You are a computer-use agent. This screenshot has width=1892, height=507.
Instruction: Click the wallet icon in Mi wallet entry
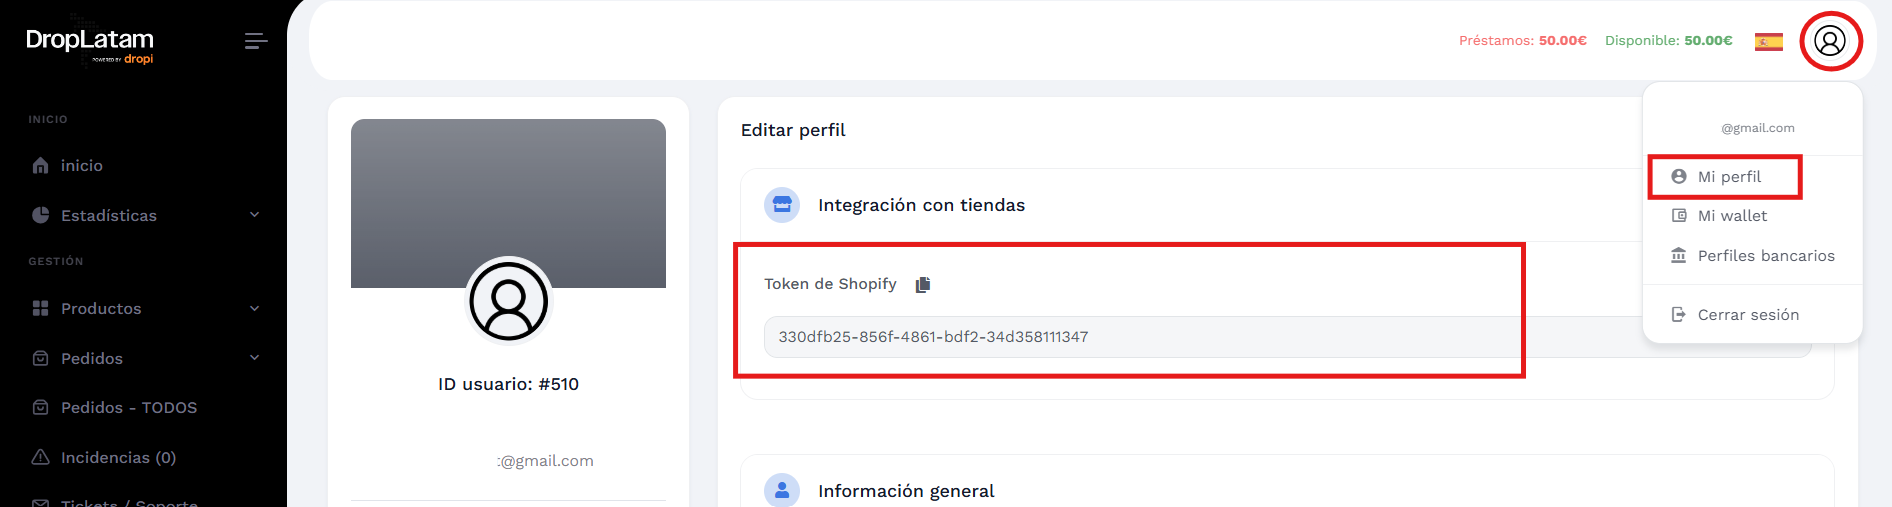1679,215
